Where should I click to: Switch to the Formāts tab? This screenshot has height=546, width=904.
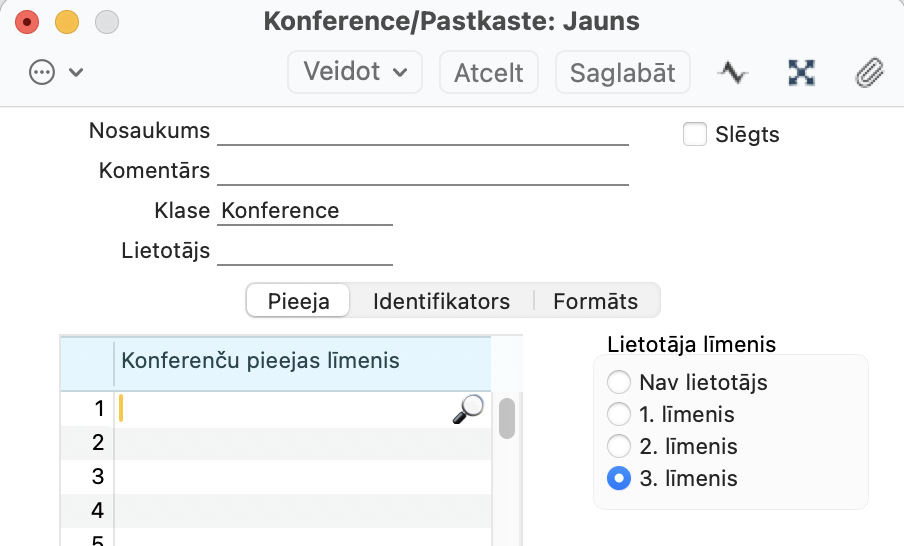pyautogui.click(x=595, y=301)
